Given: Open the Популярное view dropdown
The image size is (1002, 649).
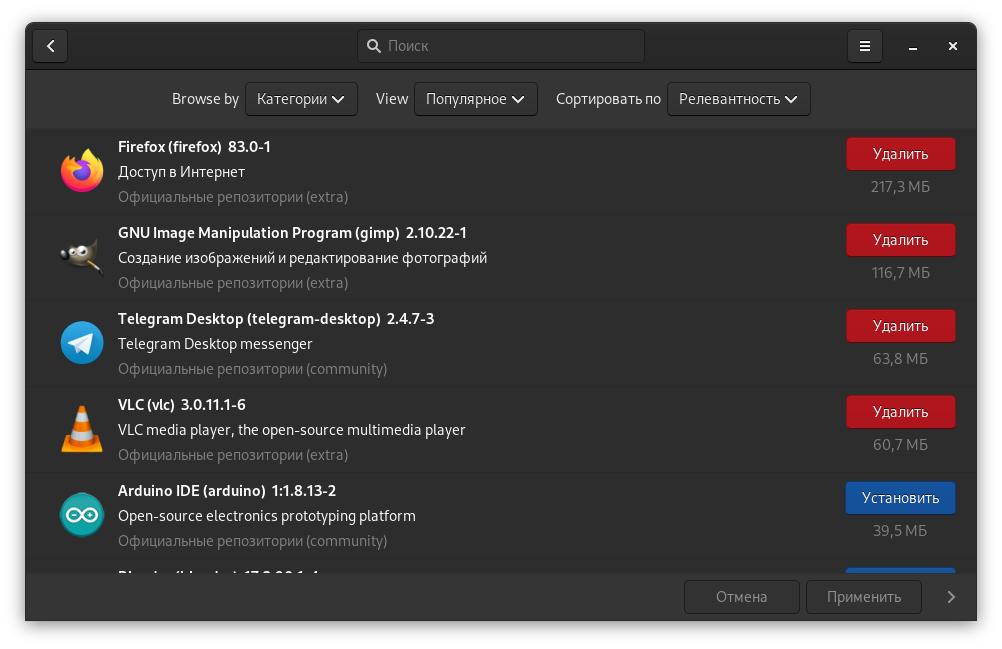Looking at the screenshot, I should click(x=475, y=99).
